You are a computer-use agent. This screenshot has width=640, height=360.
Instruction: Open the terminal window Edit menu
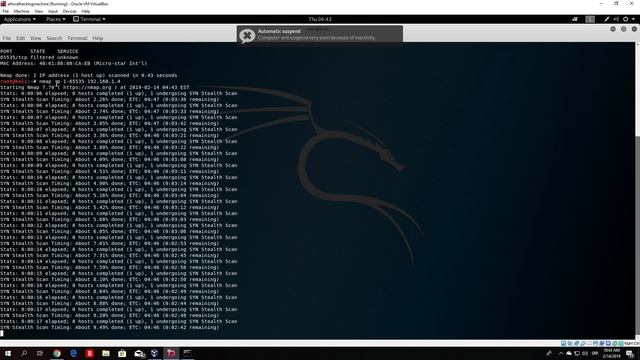pos(20,38)
